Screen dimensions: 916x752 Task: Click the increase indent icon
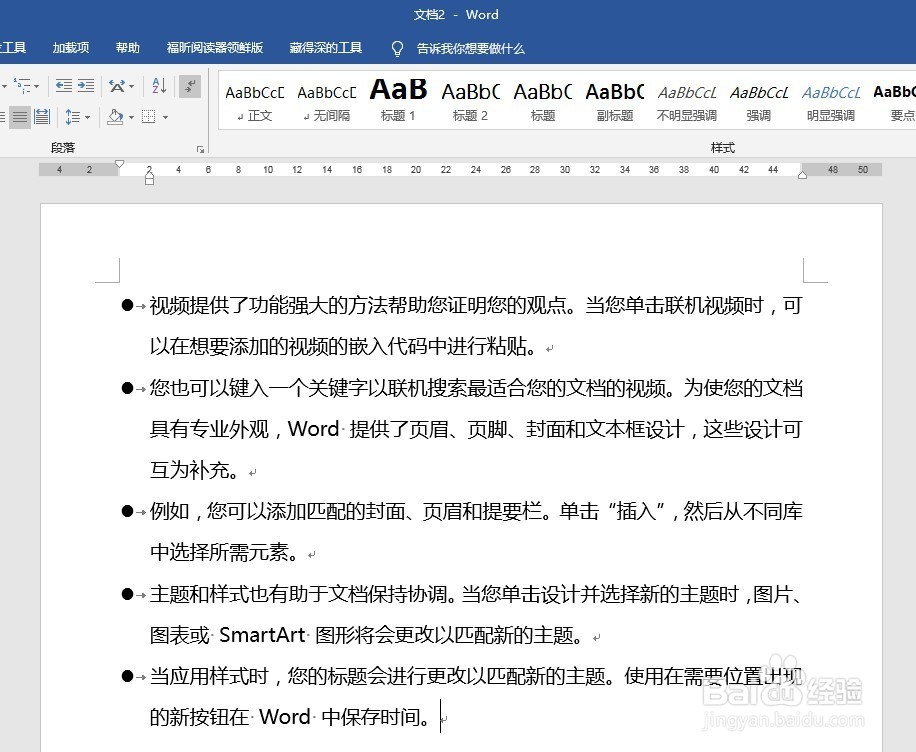tap(86, 86)
